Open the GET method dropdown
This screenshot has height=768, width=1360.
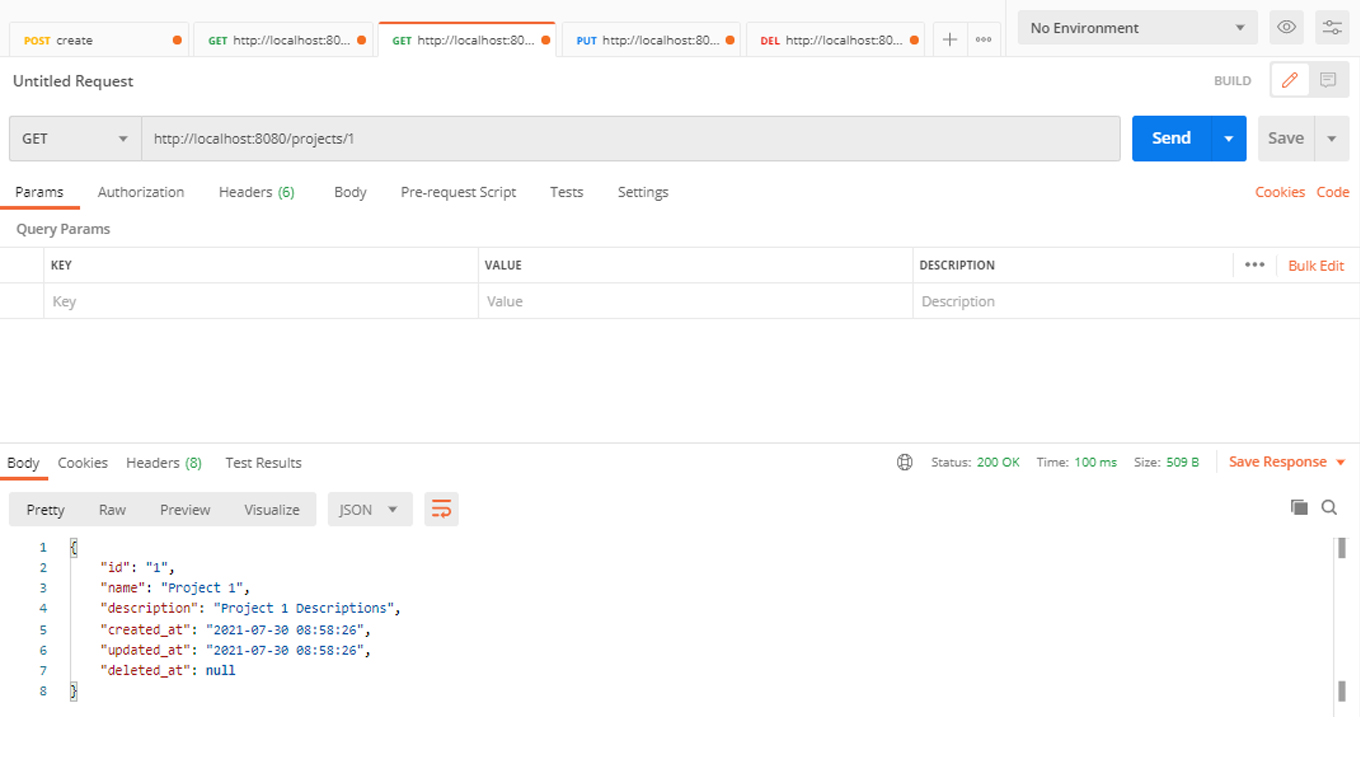tap(74, 138)
